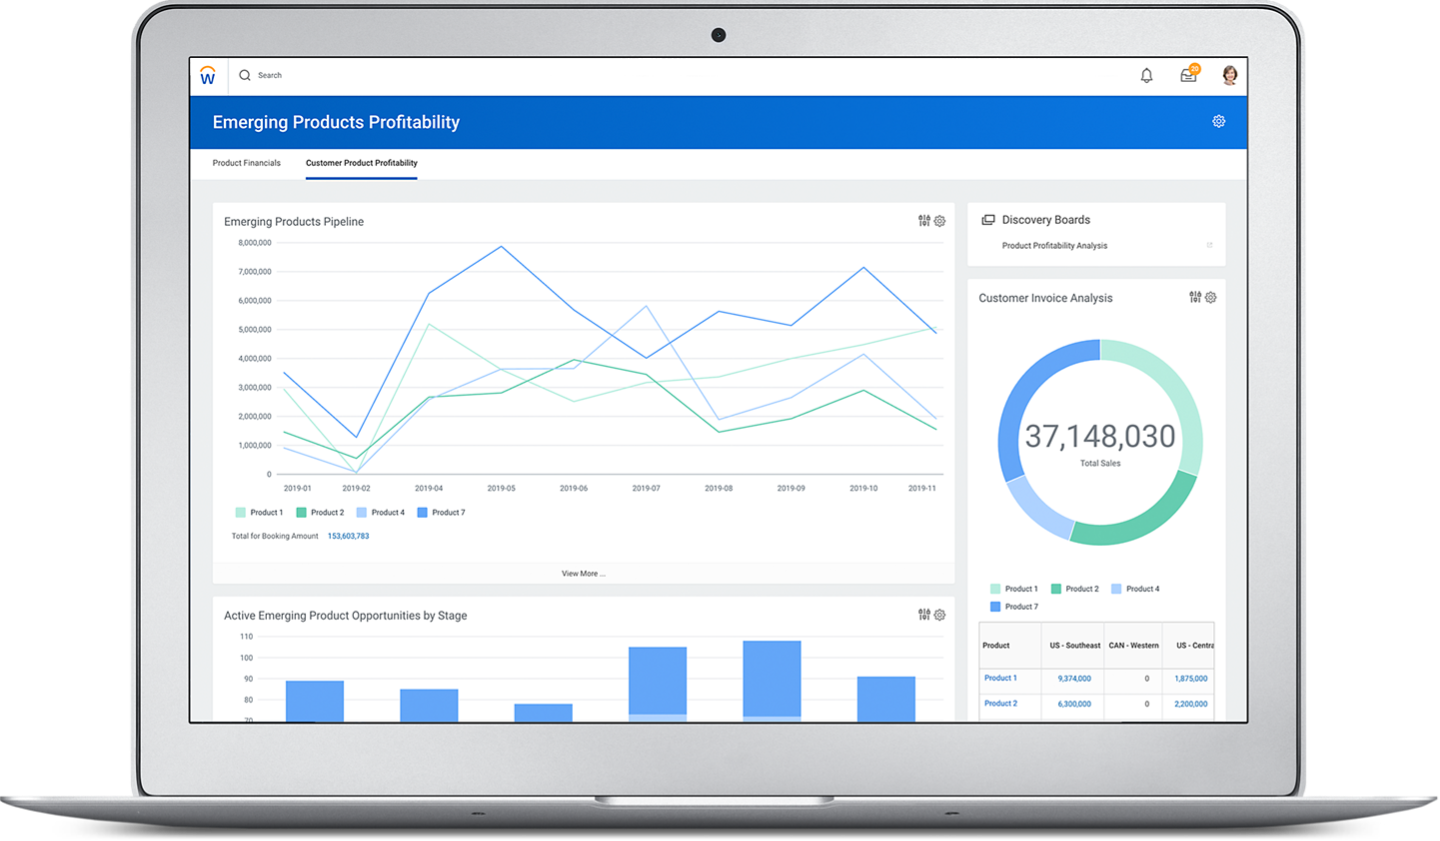Open filter options for Emerging Products Pipeline
The width and height of the screenshot is (1440, 841).
[923, 221]
